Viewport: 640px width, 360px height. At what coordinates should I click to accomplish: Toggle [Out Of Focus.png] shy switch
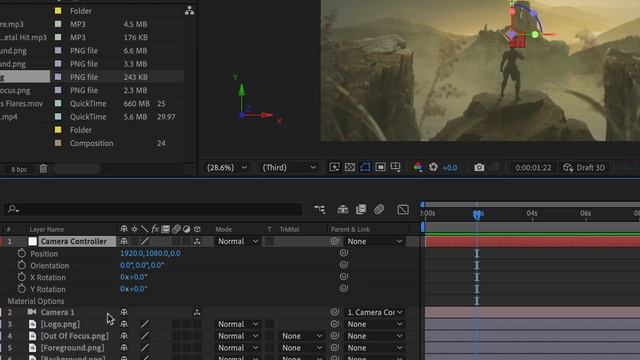click(124, 336)
